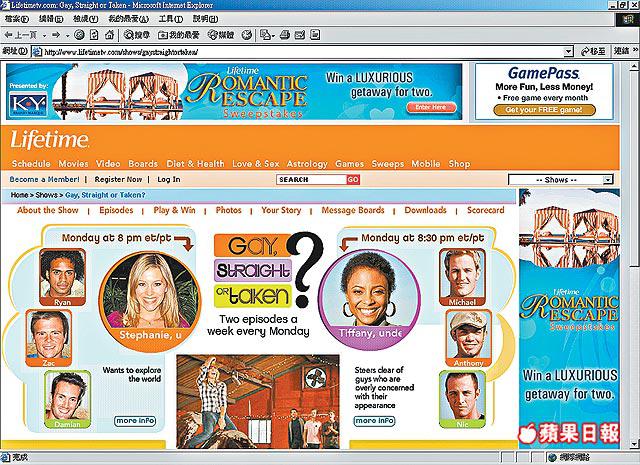Select Michael's photo thumbnail

[462, 277]
